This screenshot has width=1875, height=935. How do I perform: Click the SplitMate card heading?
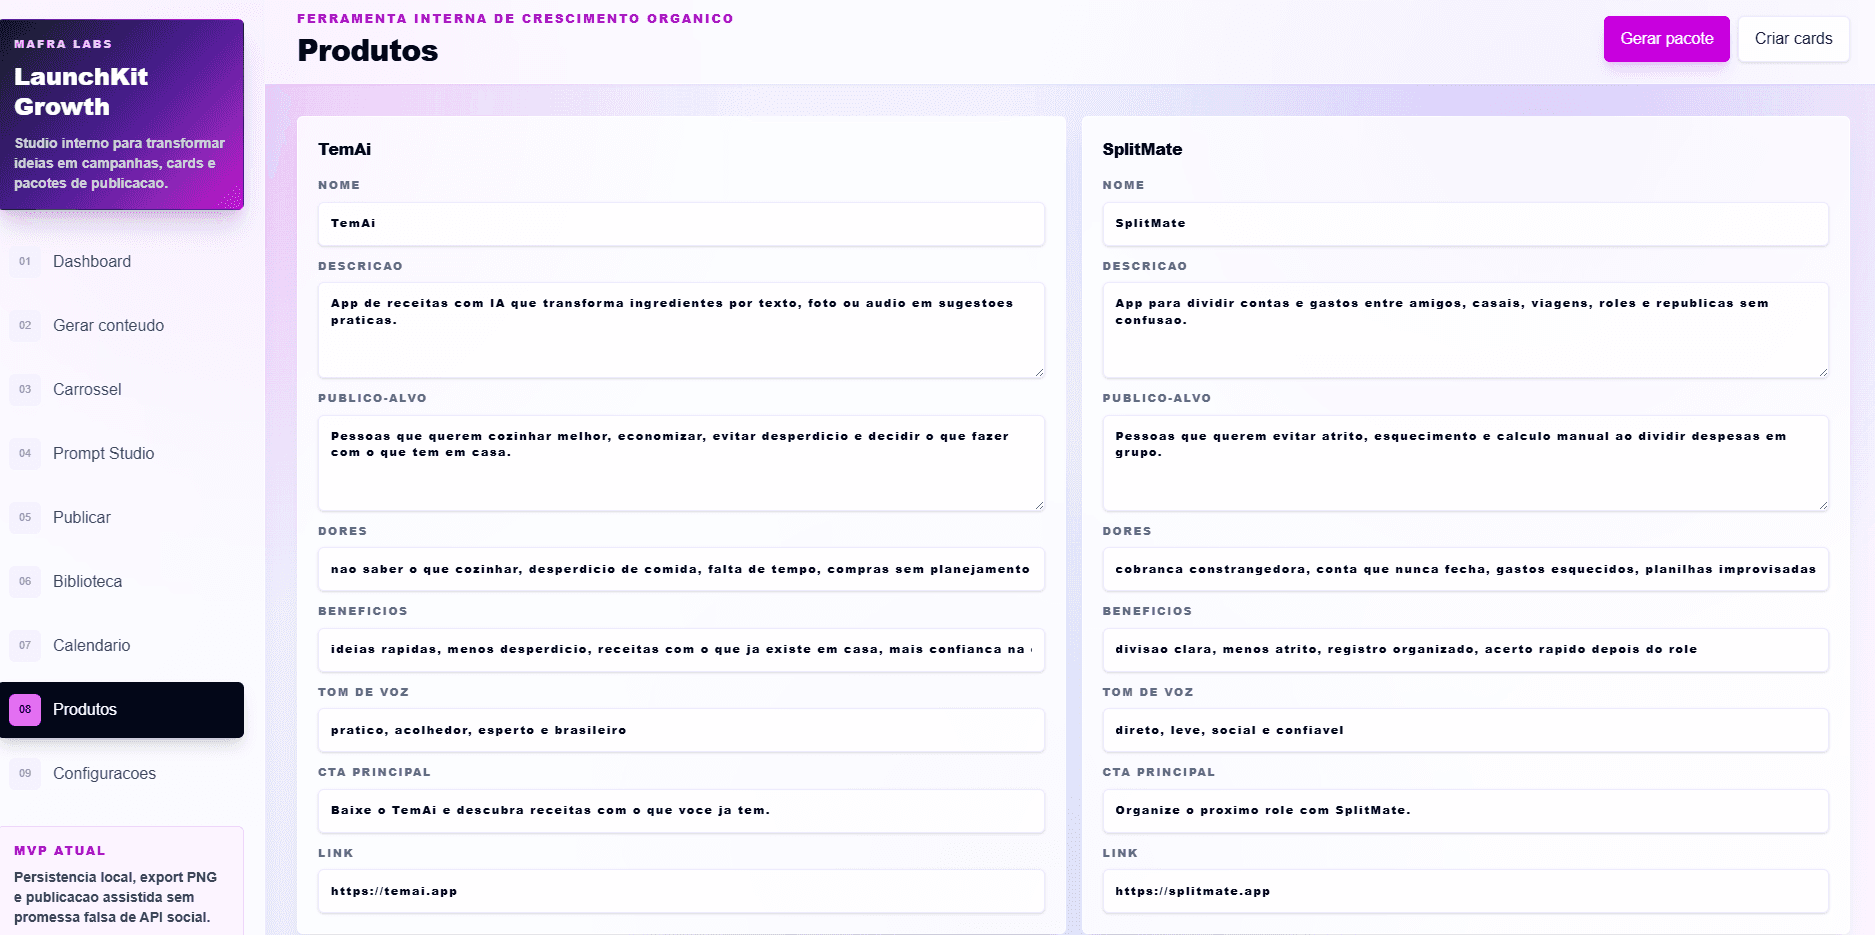click(x=1142, y=150)
